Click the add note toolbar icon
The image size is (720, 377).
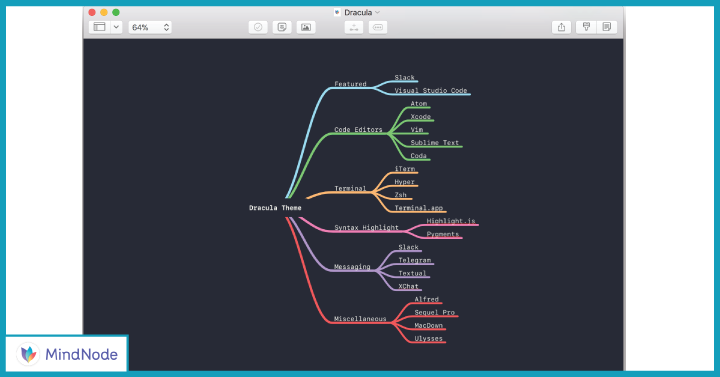(282, 27)
